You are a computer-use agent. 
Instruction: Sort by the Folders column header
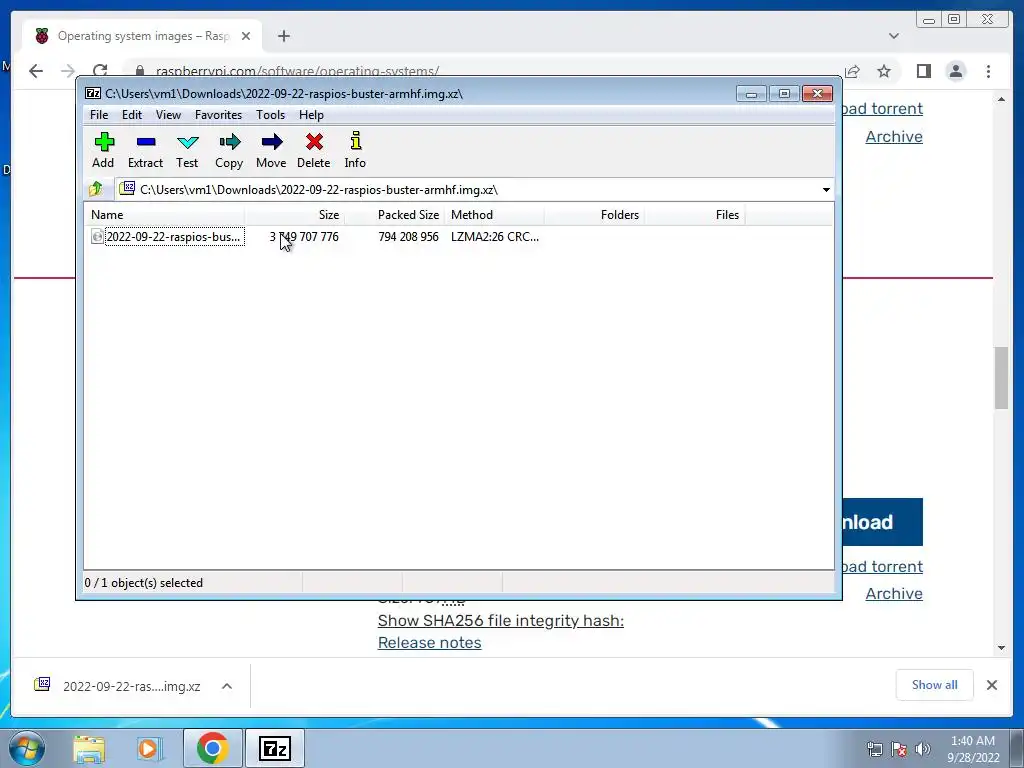[594, 215]
